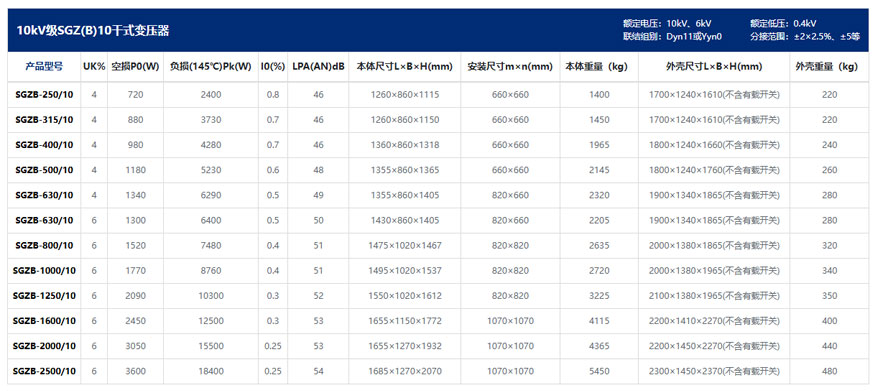Viewport: 874px width, 391px height.
Task: Select the 本体尺寸L×B×H(mm) column header
Action: tap(405, 67)
